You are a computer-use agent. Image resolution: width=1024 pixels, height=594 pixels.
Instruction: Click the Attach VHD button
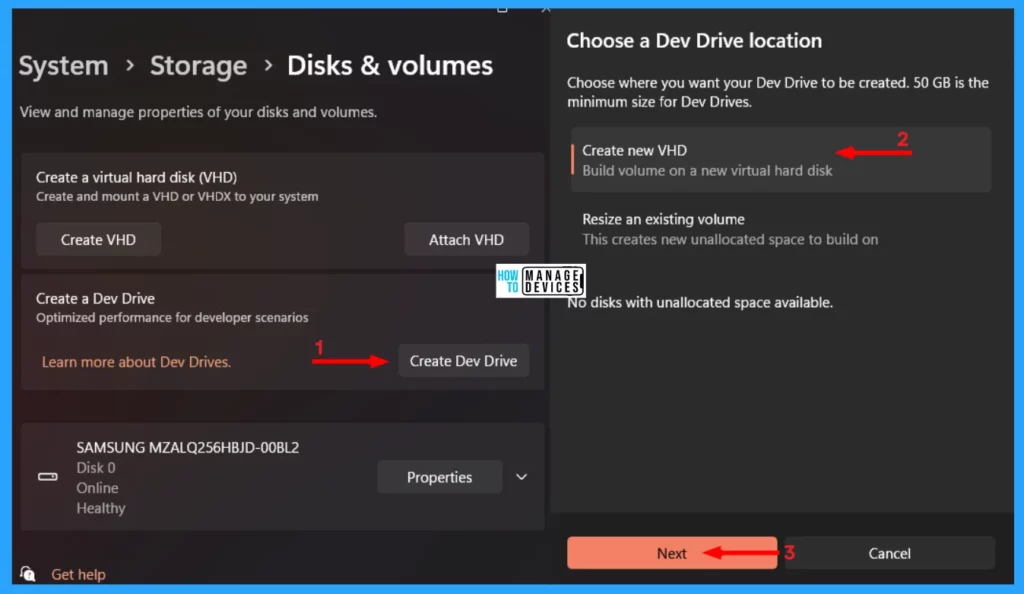[466, 240]
